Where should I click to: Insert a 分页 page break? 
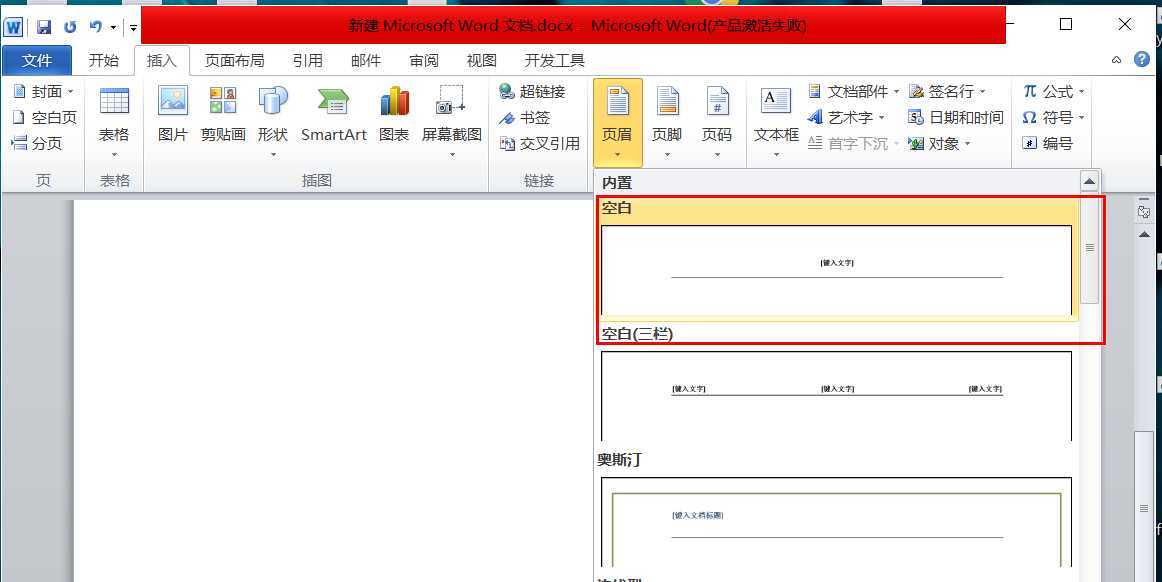tap(37, 143)
